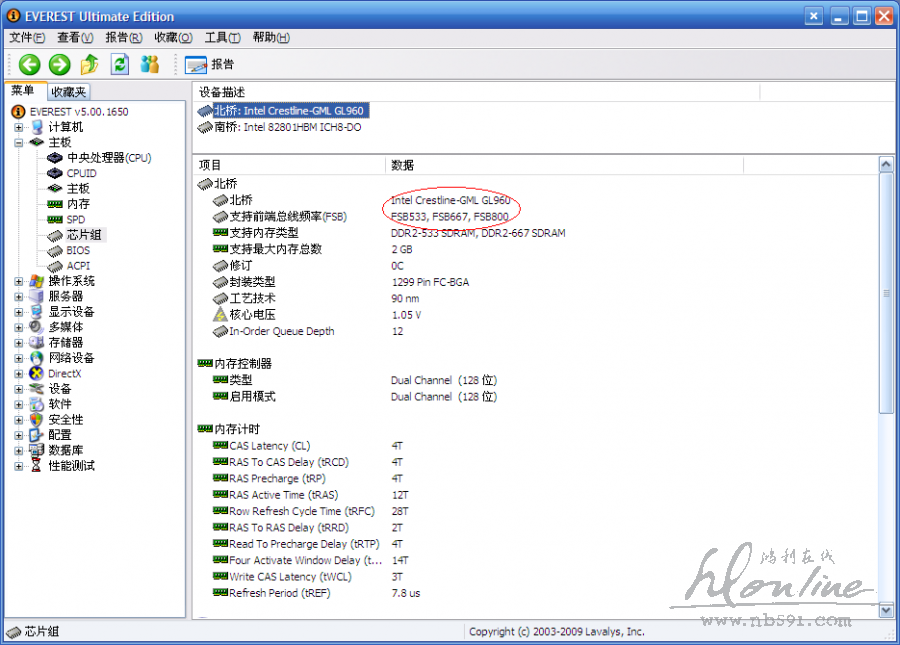Select the In-Order Queue Depth row
The height and width of the screenshot is (645, 900).
(534, 332)
